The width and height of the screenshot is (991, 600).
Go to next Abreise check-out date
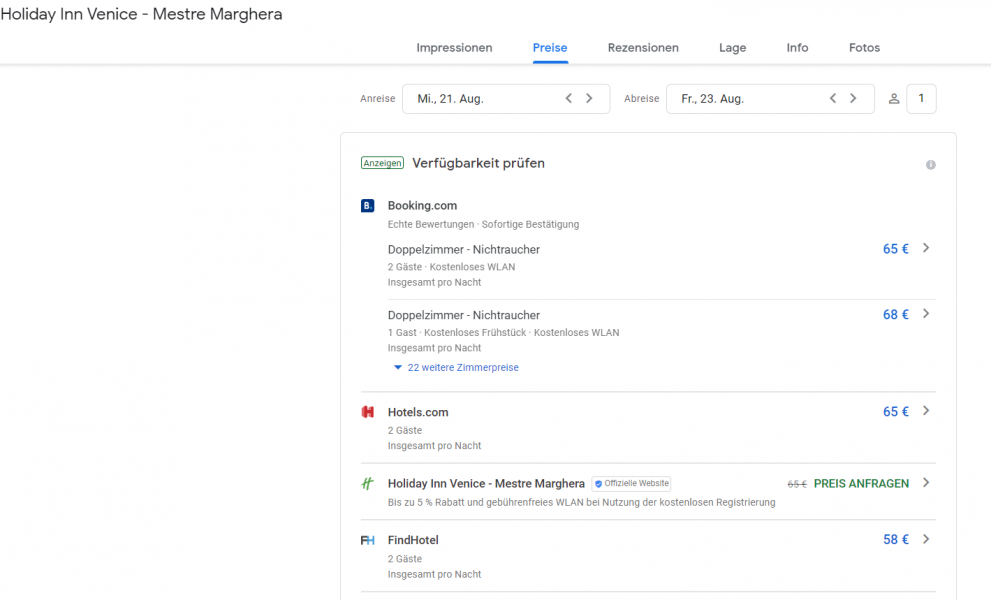853,99
